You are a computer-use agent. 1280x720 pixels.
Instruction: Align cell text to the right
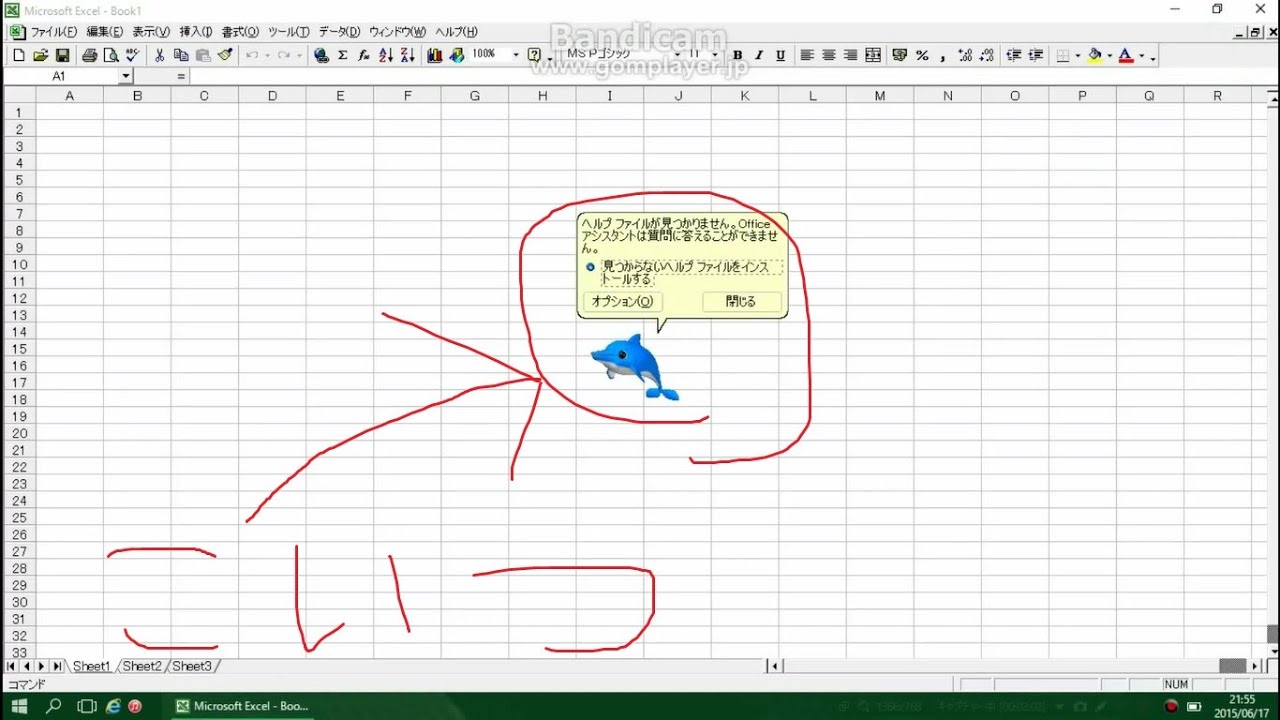tap(851, 56)
